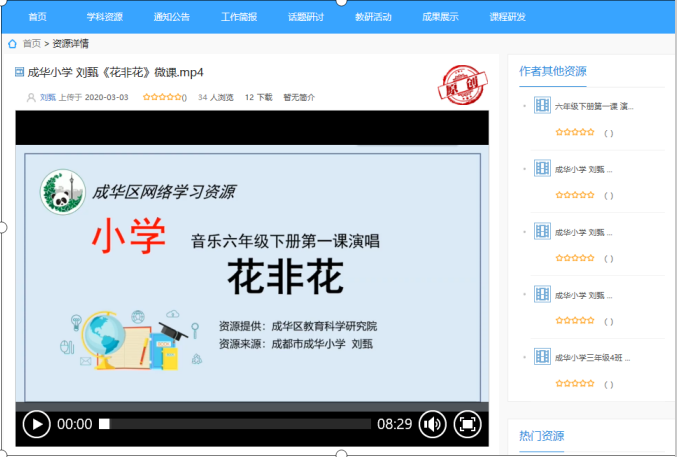Screen dimensions: 677x457
Task: Click the video icon beside 六年级下册第一课
Action: tap(542, 105)
